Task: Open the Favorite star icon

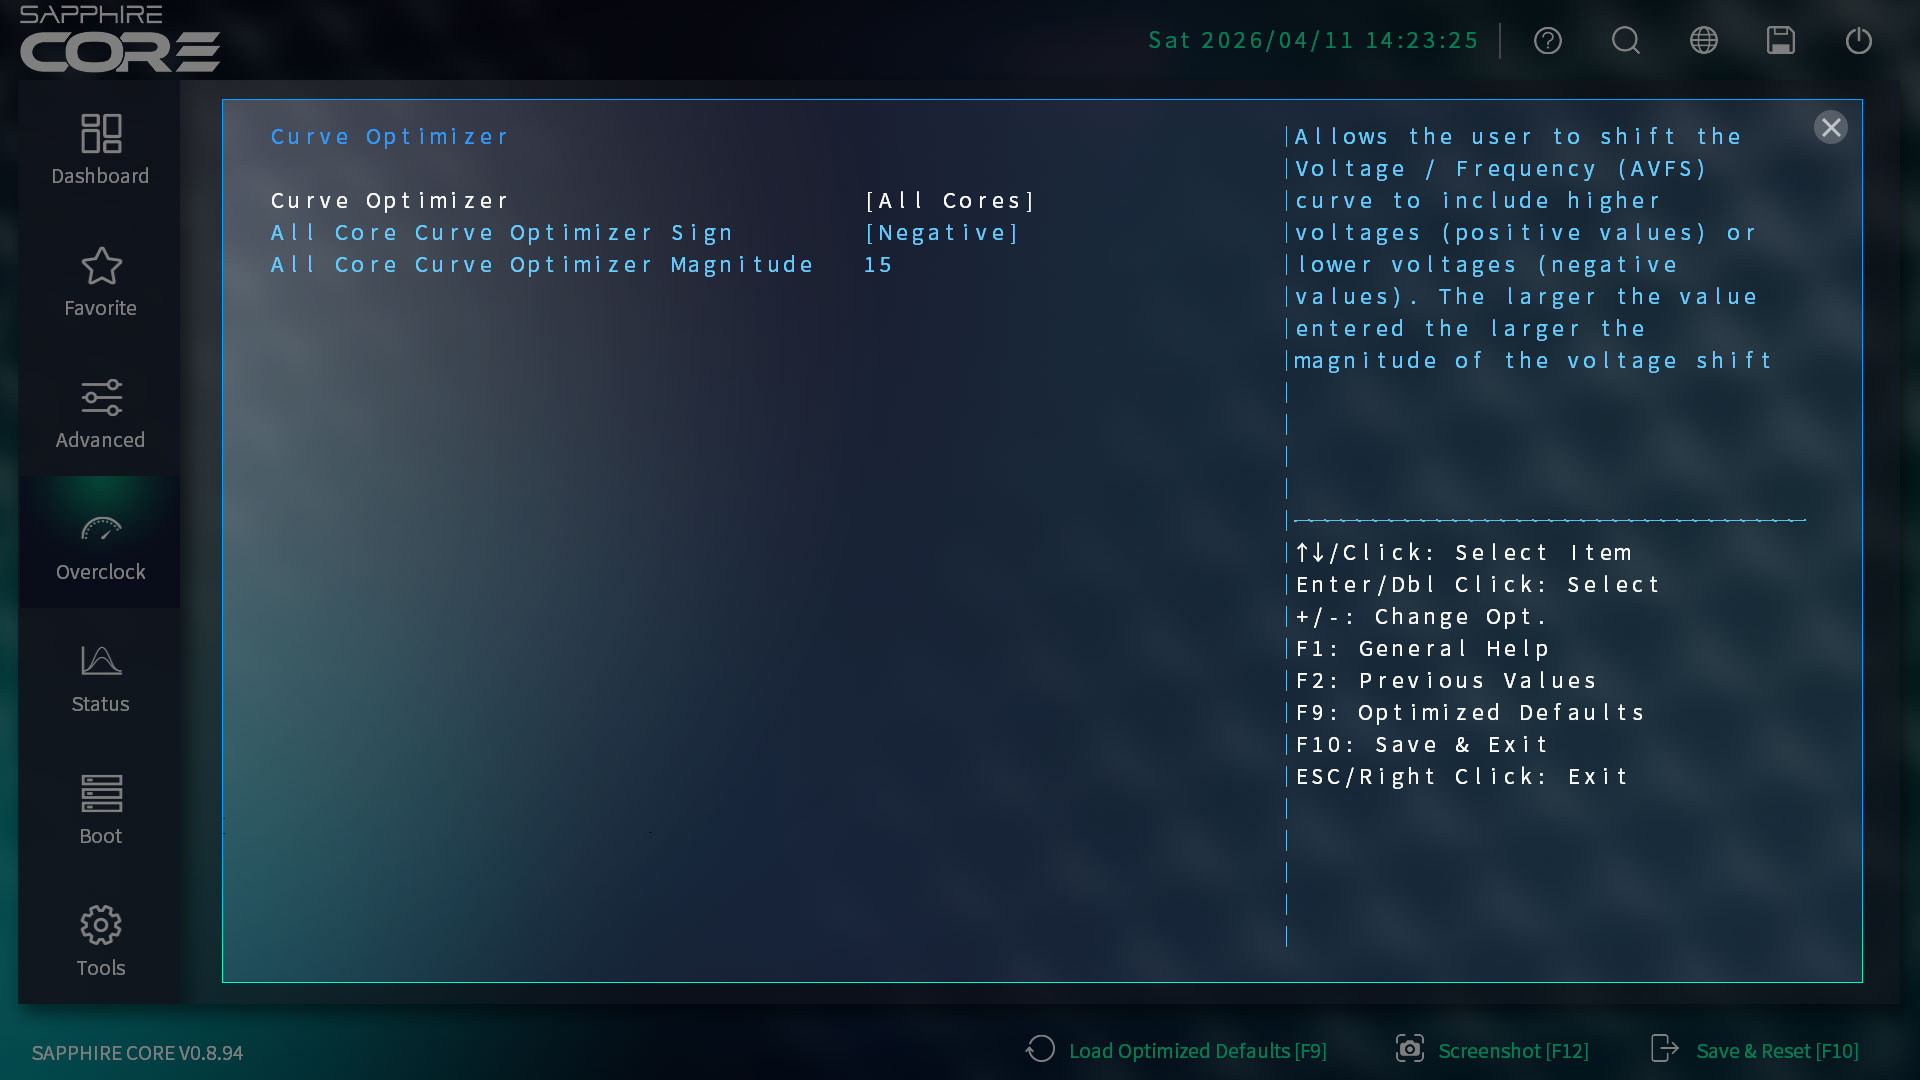Action: [100, 267]
